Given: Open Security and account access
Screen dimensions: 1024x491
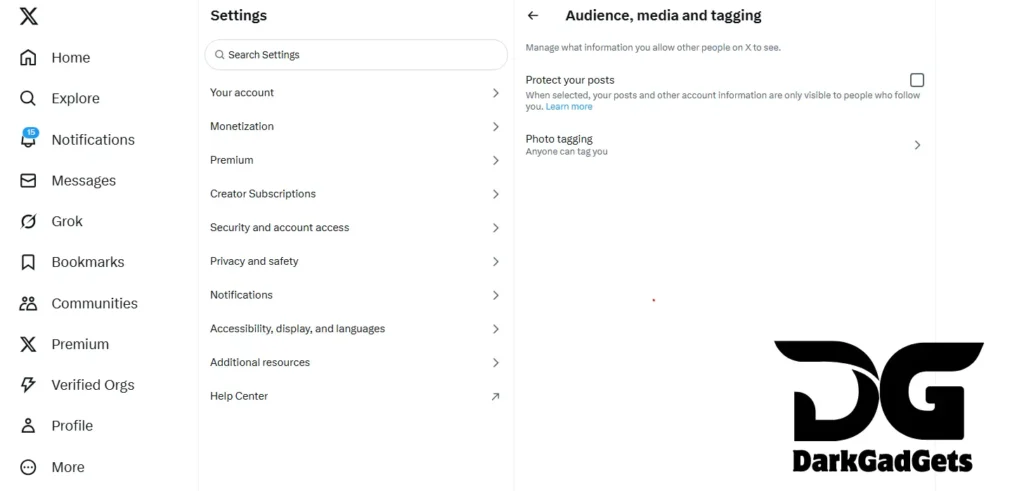Looking at the screenshot, I should (x=356, y=228).
